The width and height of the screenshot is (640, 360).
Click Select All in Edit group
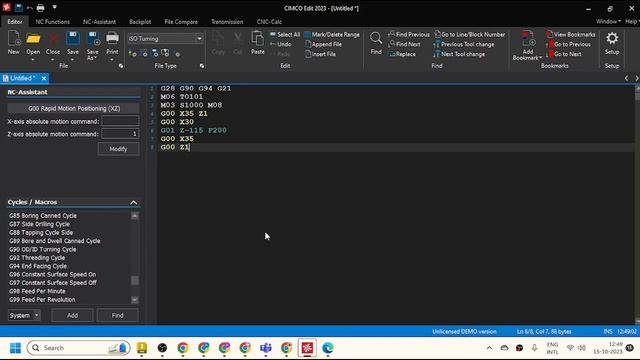285,35
